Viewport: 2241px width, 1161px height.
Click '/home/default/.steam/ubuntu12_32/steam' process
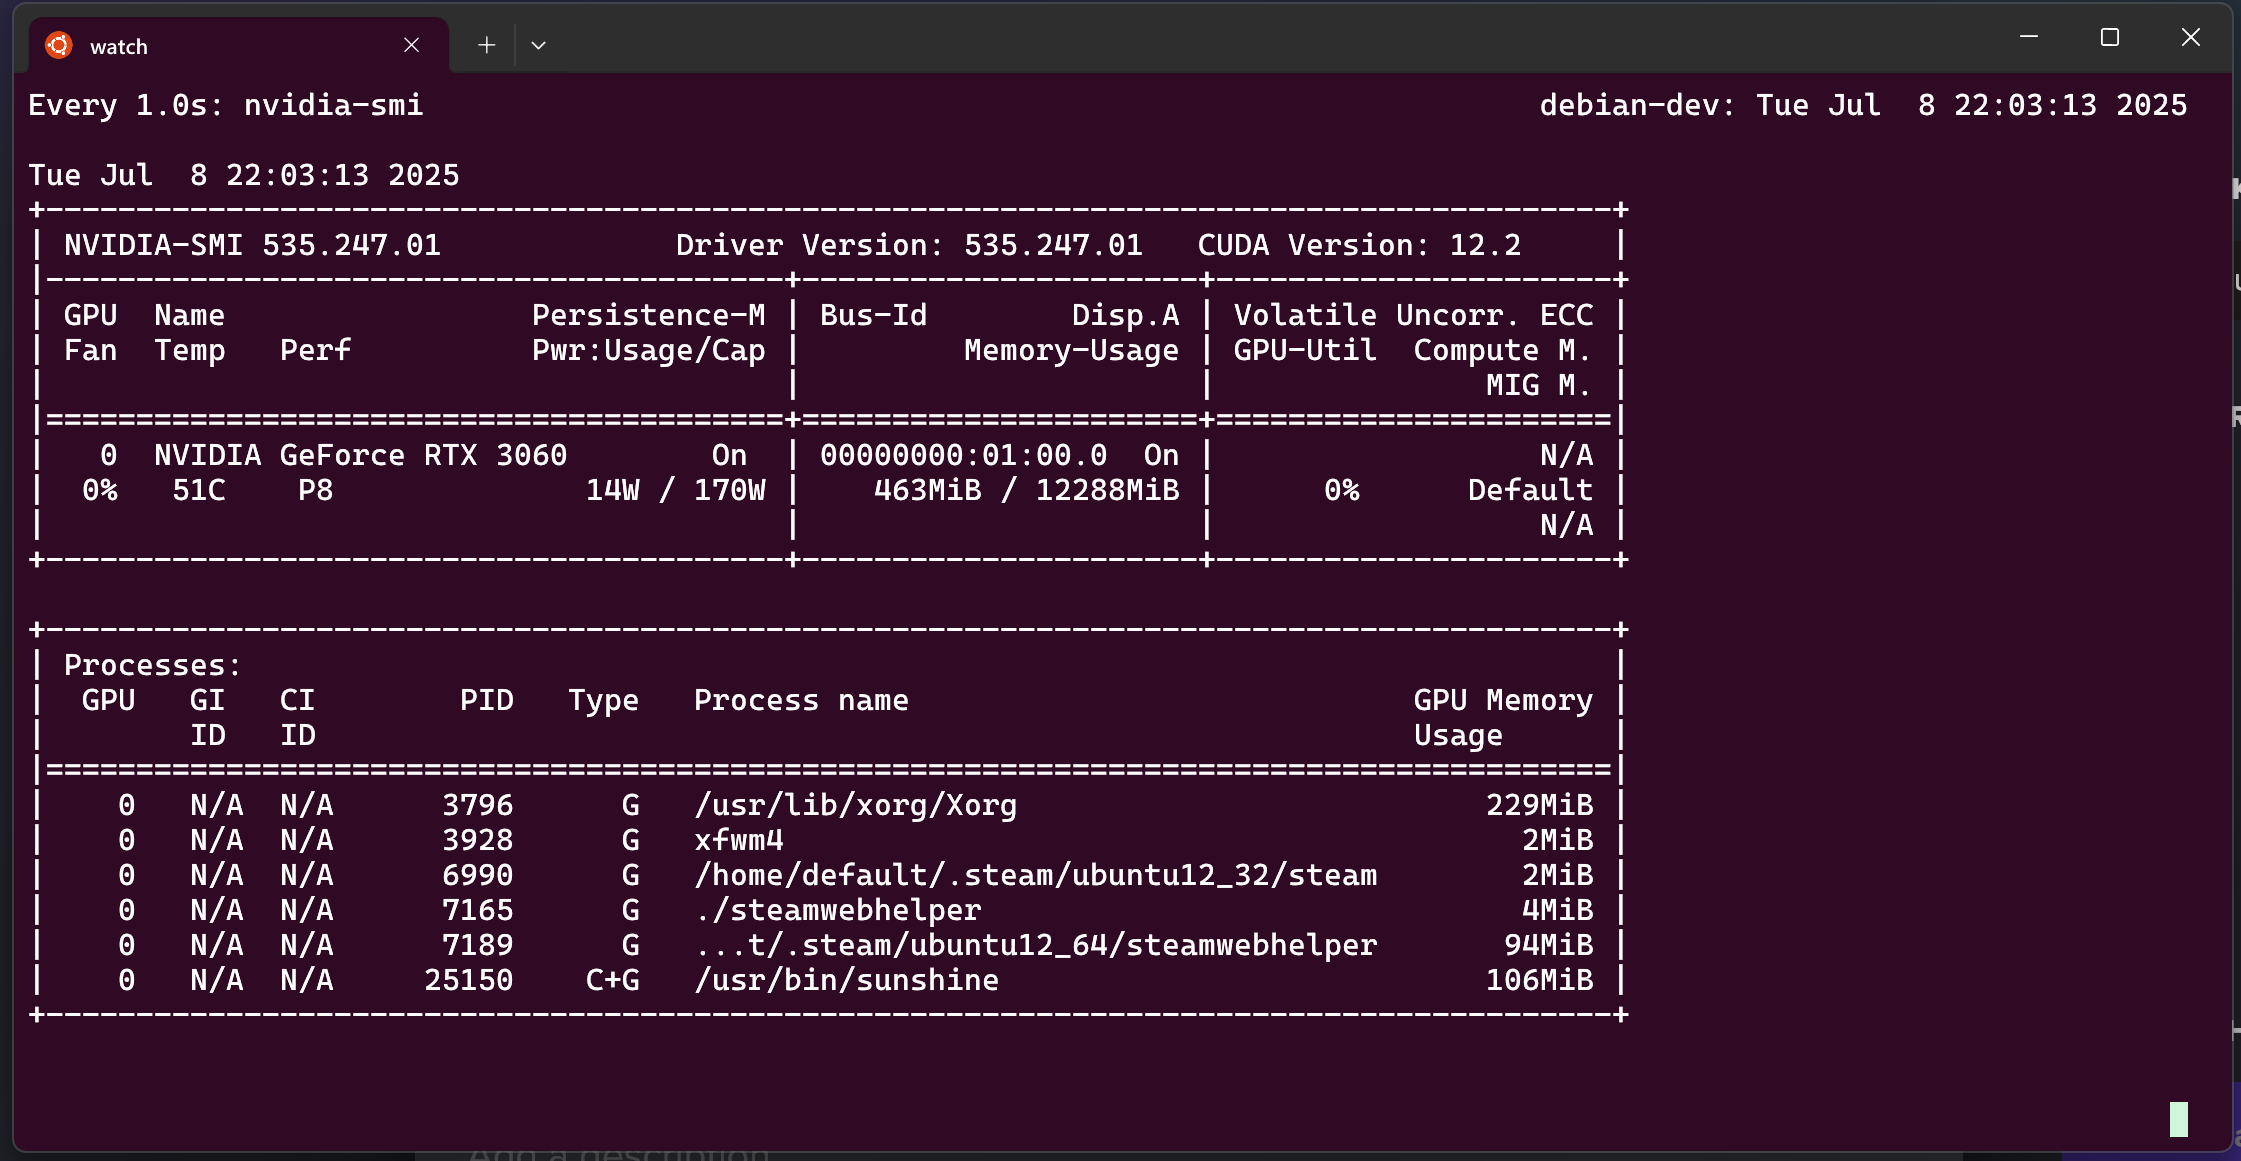pos(1035,875)
